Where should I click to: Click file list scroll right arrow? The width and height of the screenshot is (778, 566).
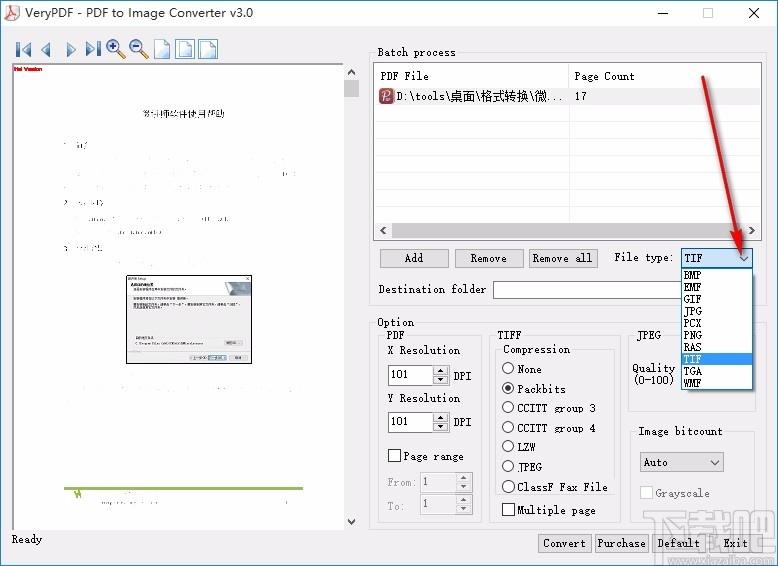pos(752,230)
